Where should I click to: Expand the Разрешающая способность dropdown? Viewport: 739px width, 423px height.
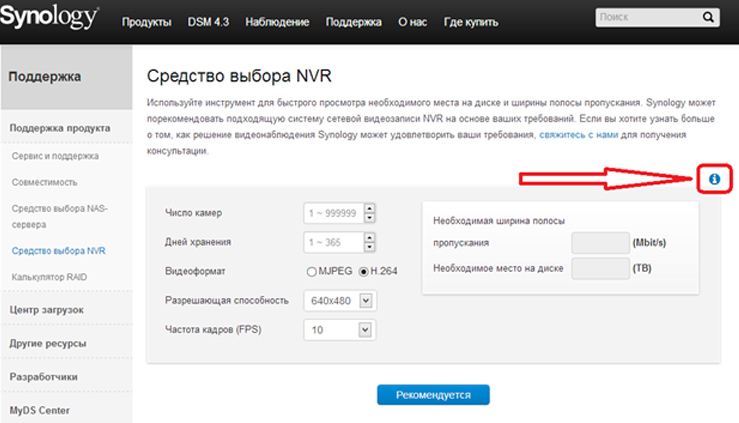coord(366,301)
